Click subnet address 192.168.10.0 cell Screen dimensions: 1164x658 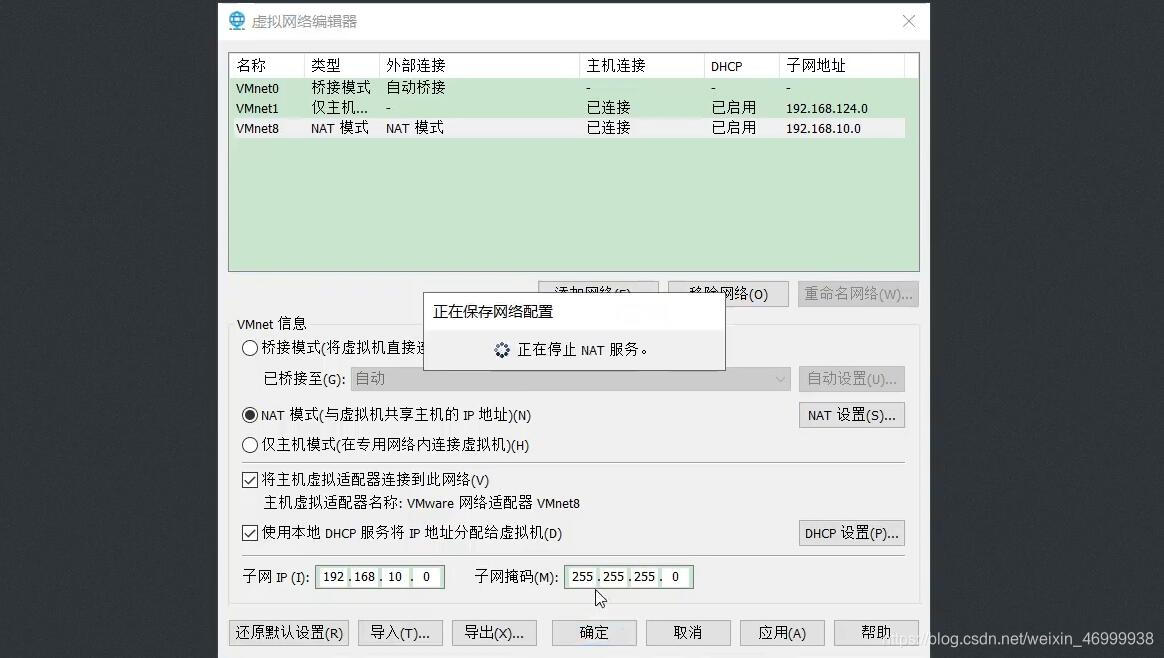point(823,128)
